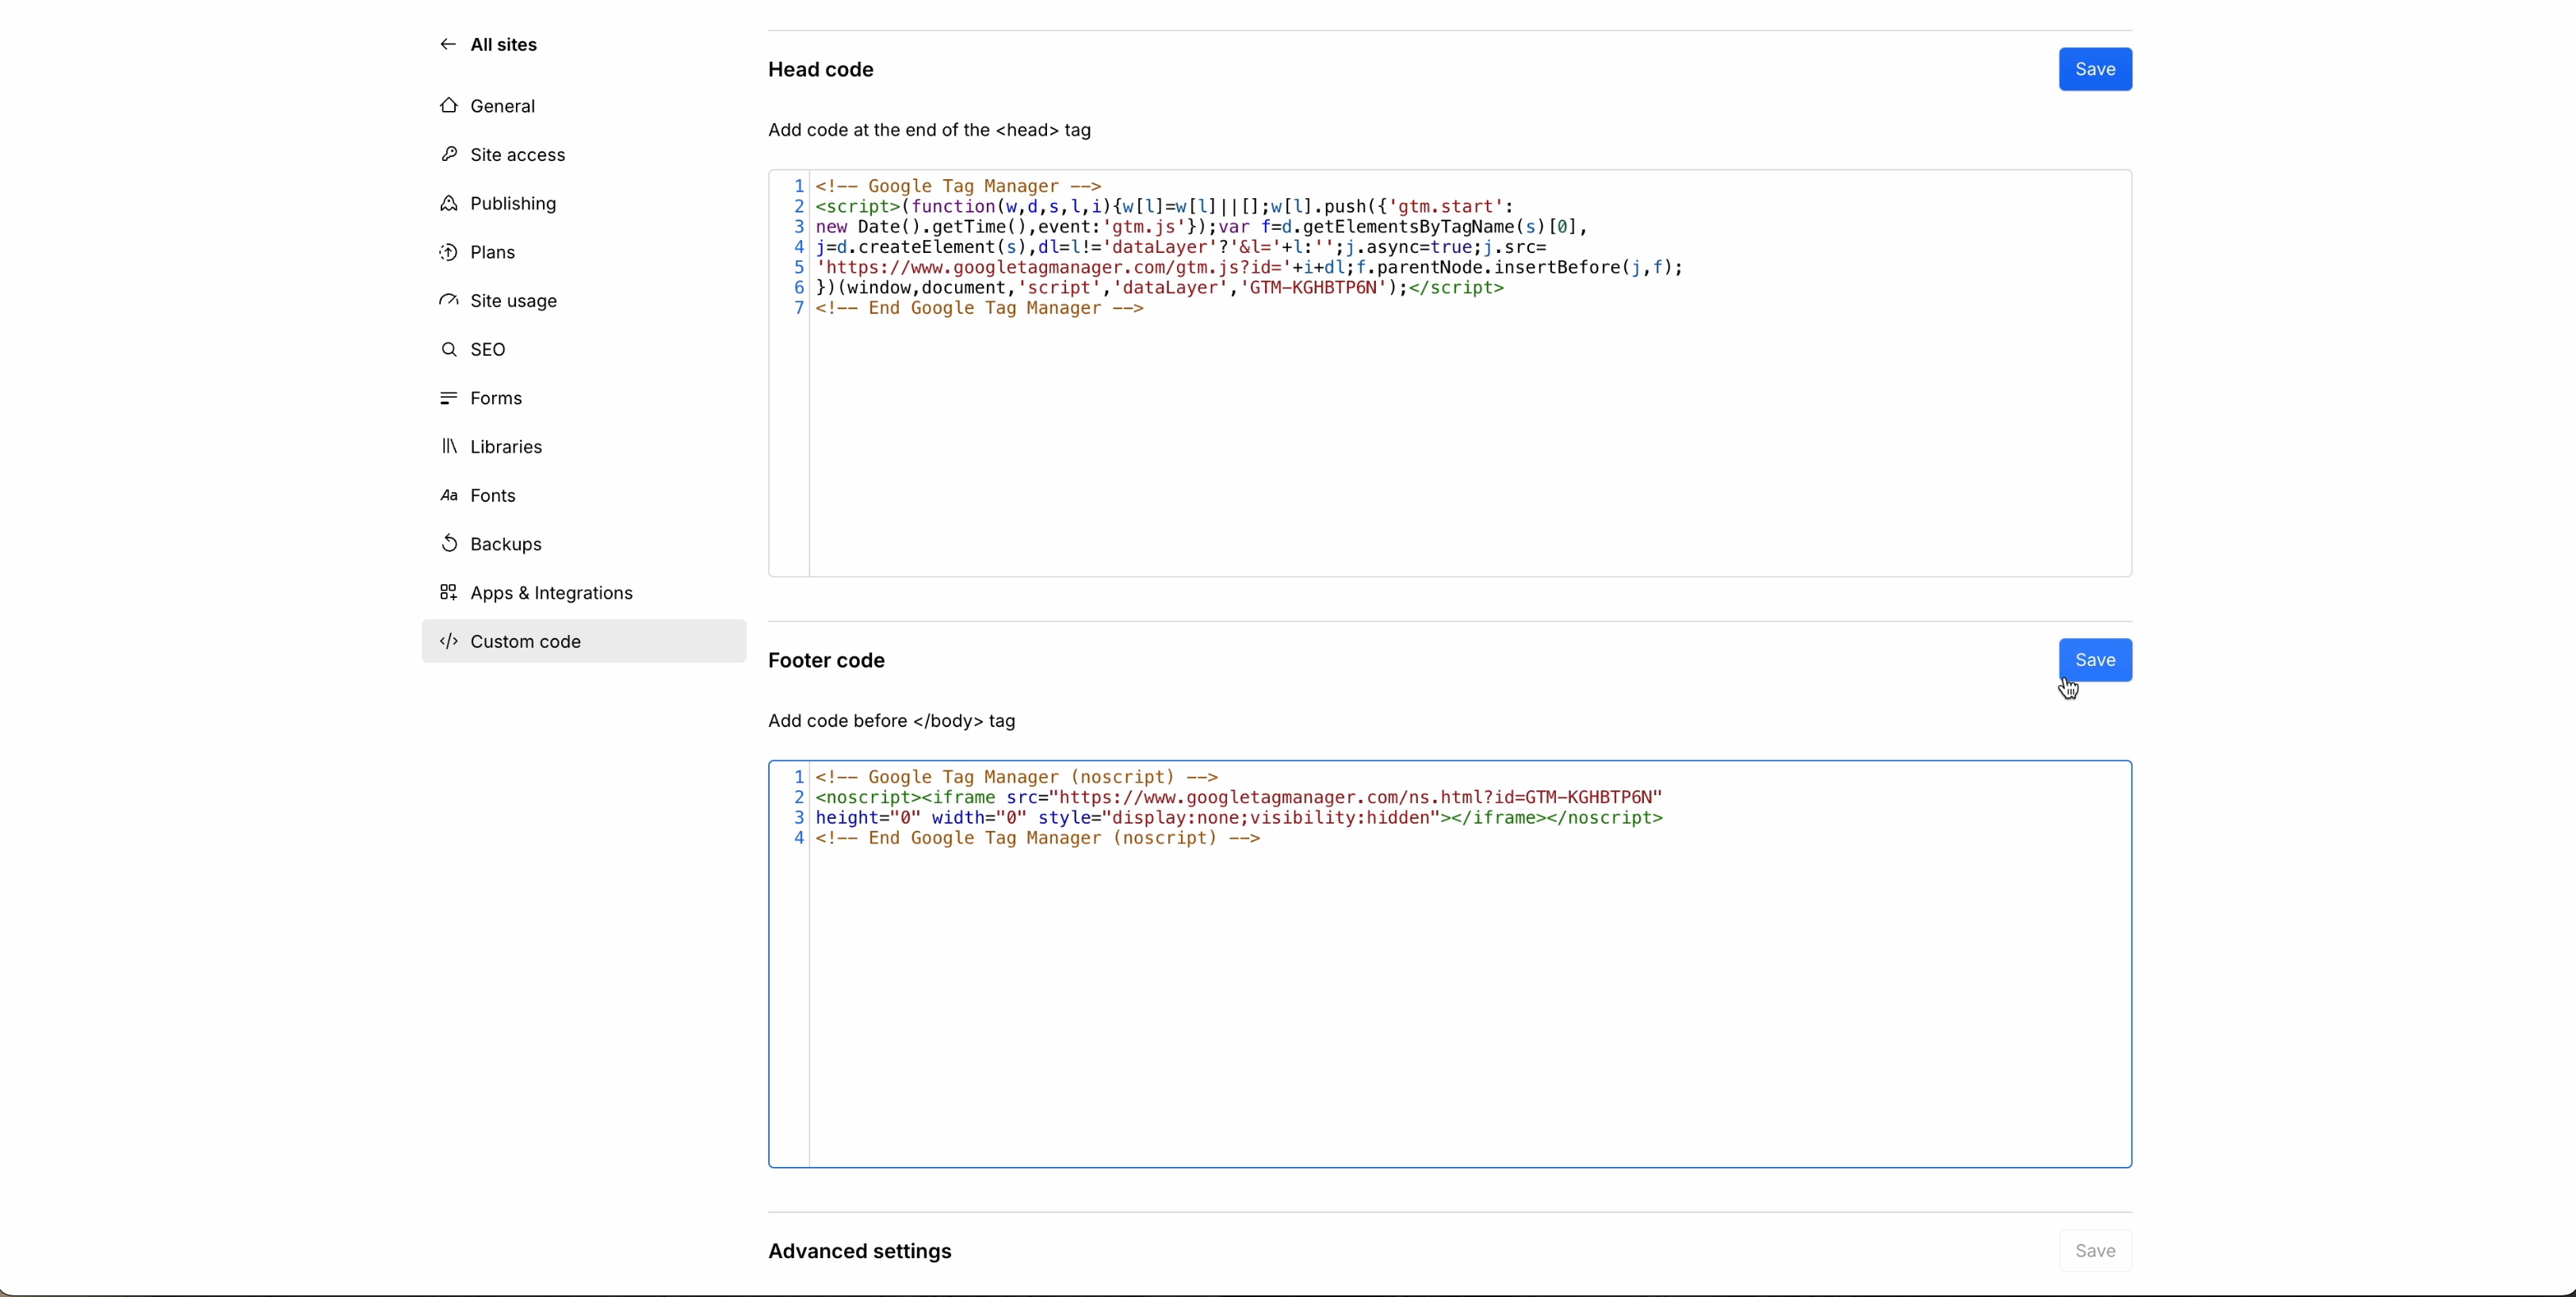Image resolution: width=2576 pixels, height=1297 pixels.
Task: Click the 'End Google Tag Manager' comment on head line 7
Action: [x=980, y=309]
